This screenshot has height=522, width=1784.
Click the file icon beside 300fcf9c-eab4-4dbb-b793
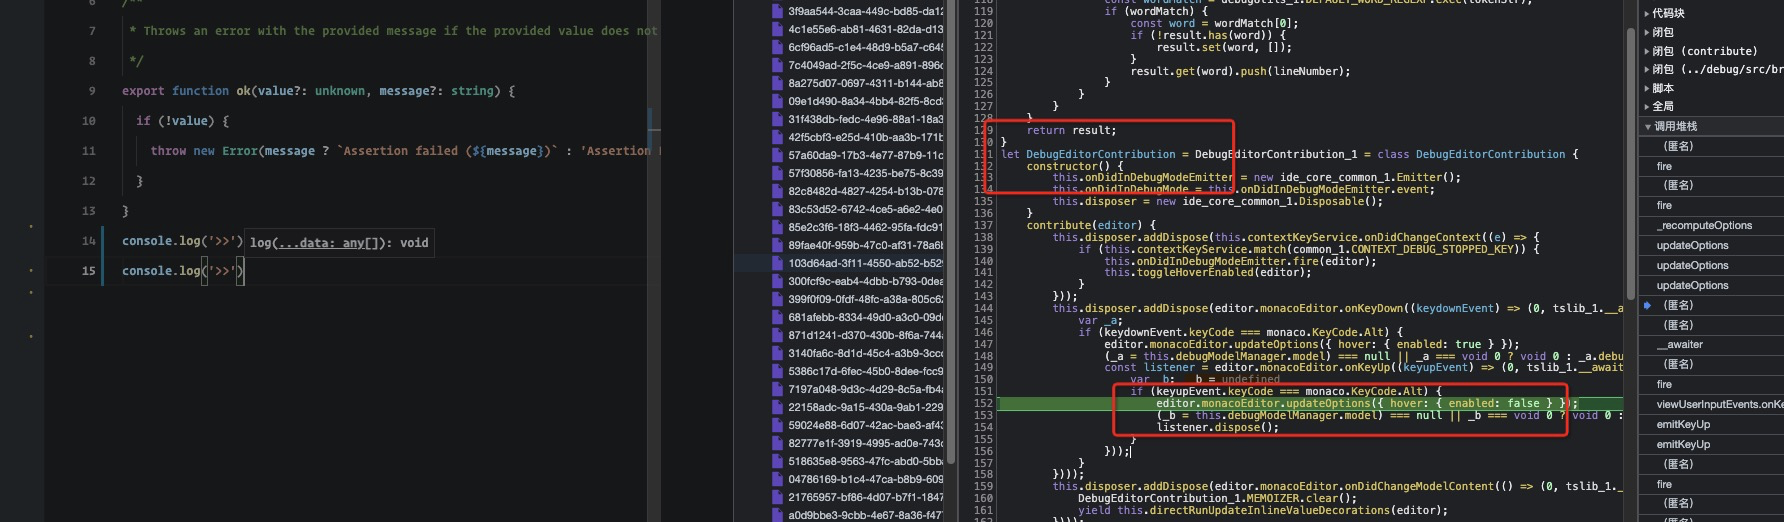(777, 281)
